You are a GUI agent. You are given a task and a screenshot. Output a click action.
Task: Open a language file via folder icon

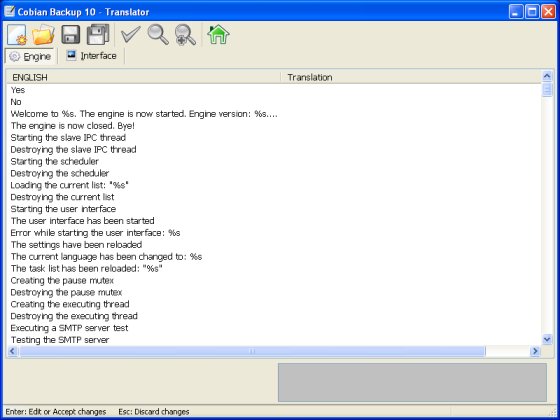point(43,35)
